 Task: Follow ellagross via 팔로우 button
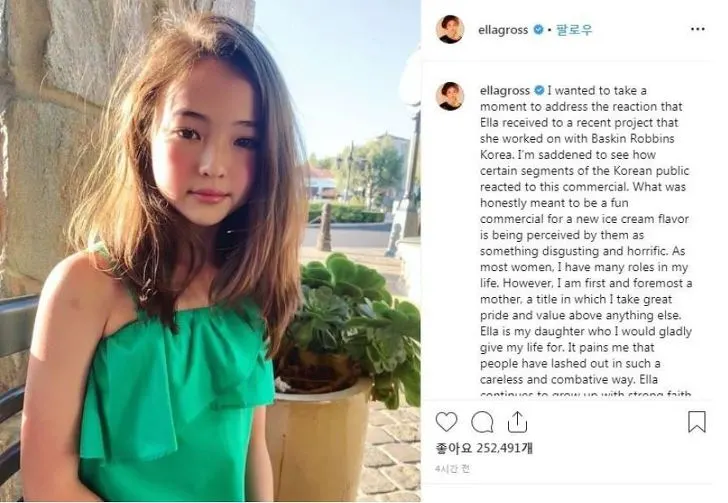[574, 30]
